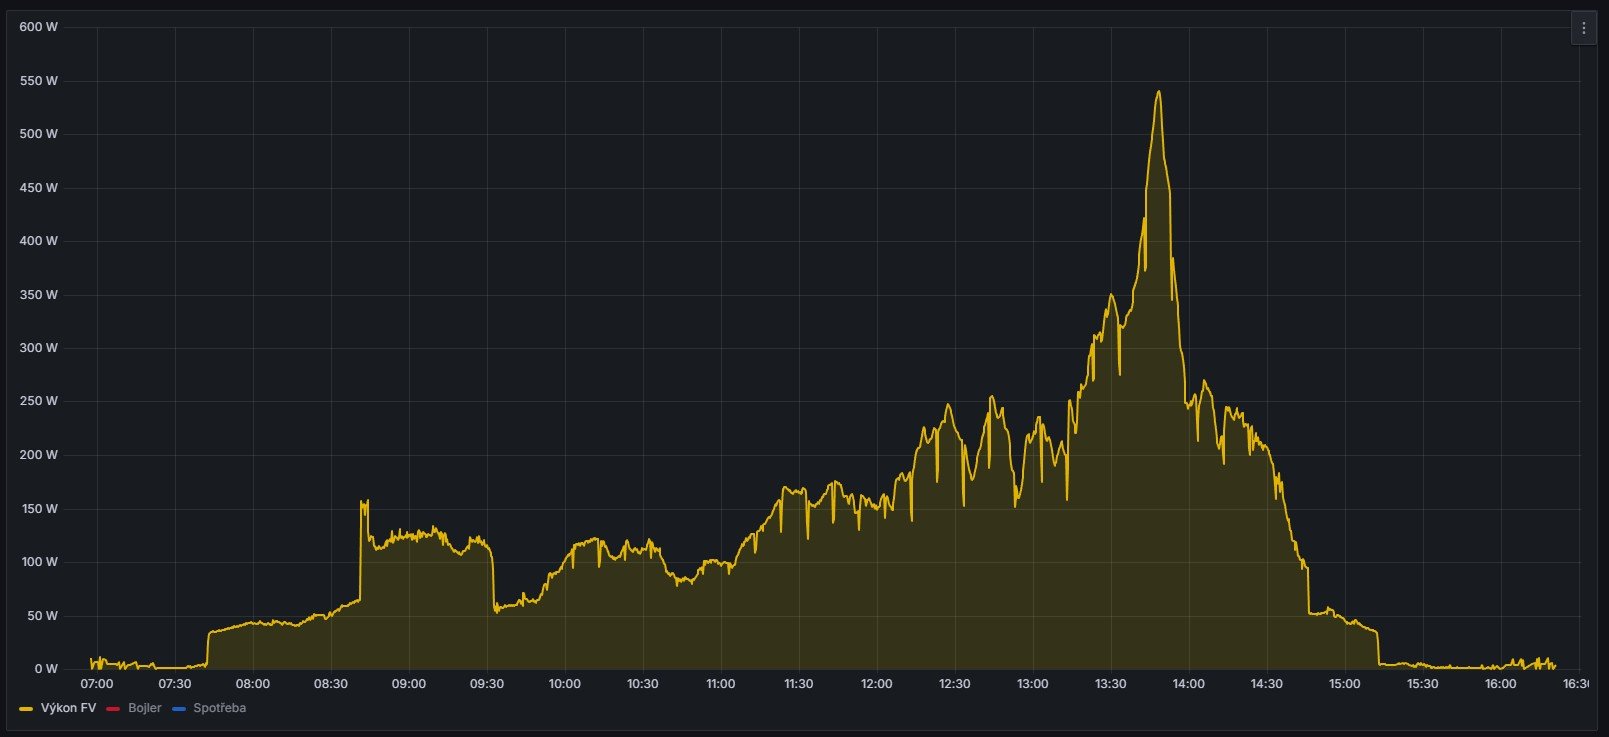Click the 10:00 label on the time axis

[x=564, y=684]
